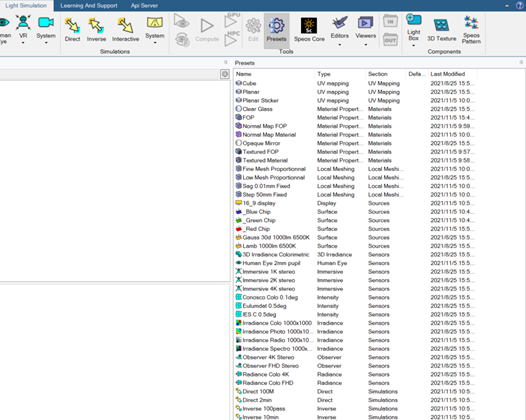Sort presets by Type column header
This screenshot has height=420, width=526.
pyautogui.click(x=339, y=74)
